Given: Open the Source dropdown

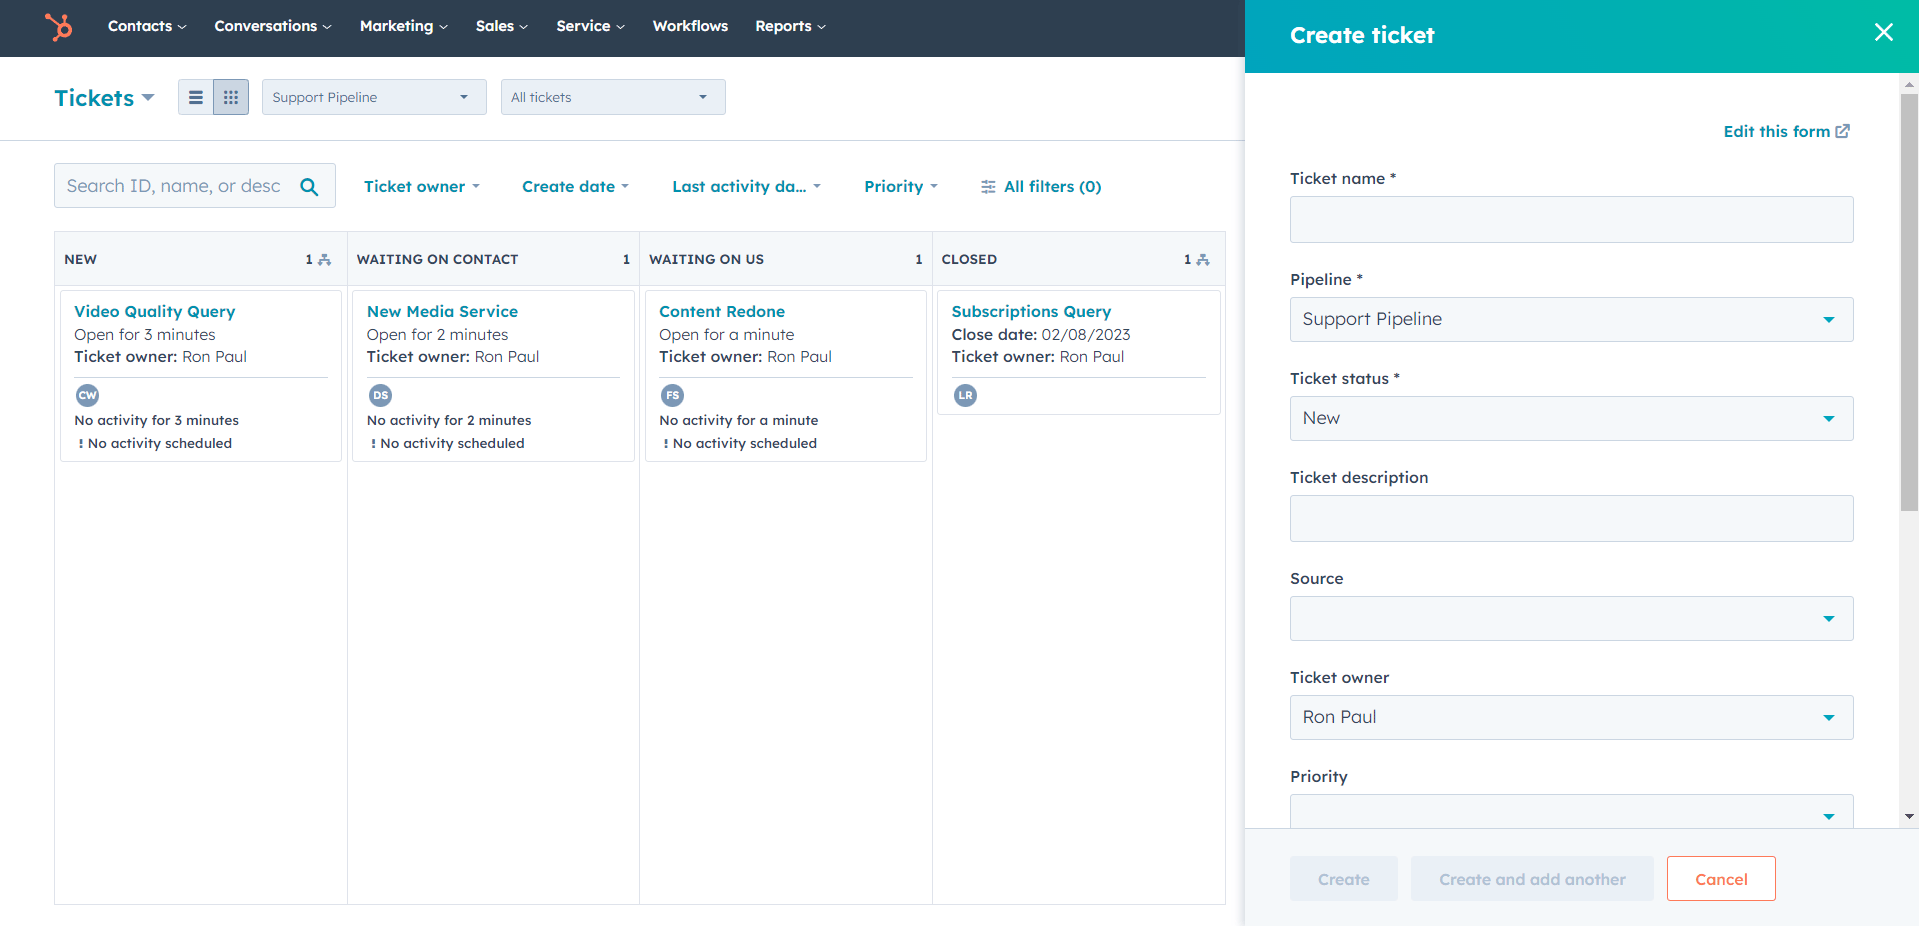Looking at the screenshot, I should (x=1571, y=618).
